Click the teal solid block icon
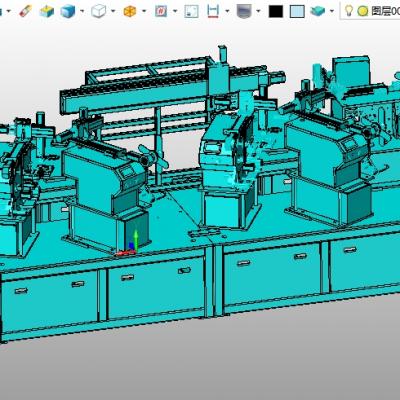 tap(317, 11)
